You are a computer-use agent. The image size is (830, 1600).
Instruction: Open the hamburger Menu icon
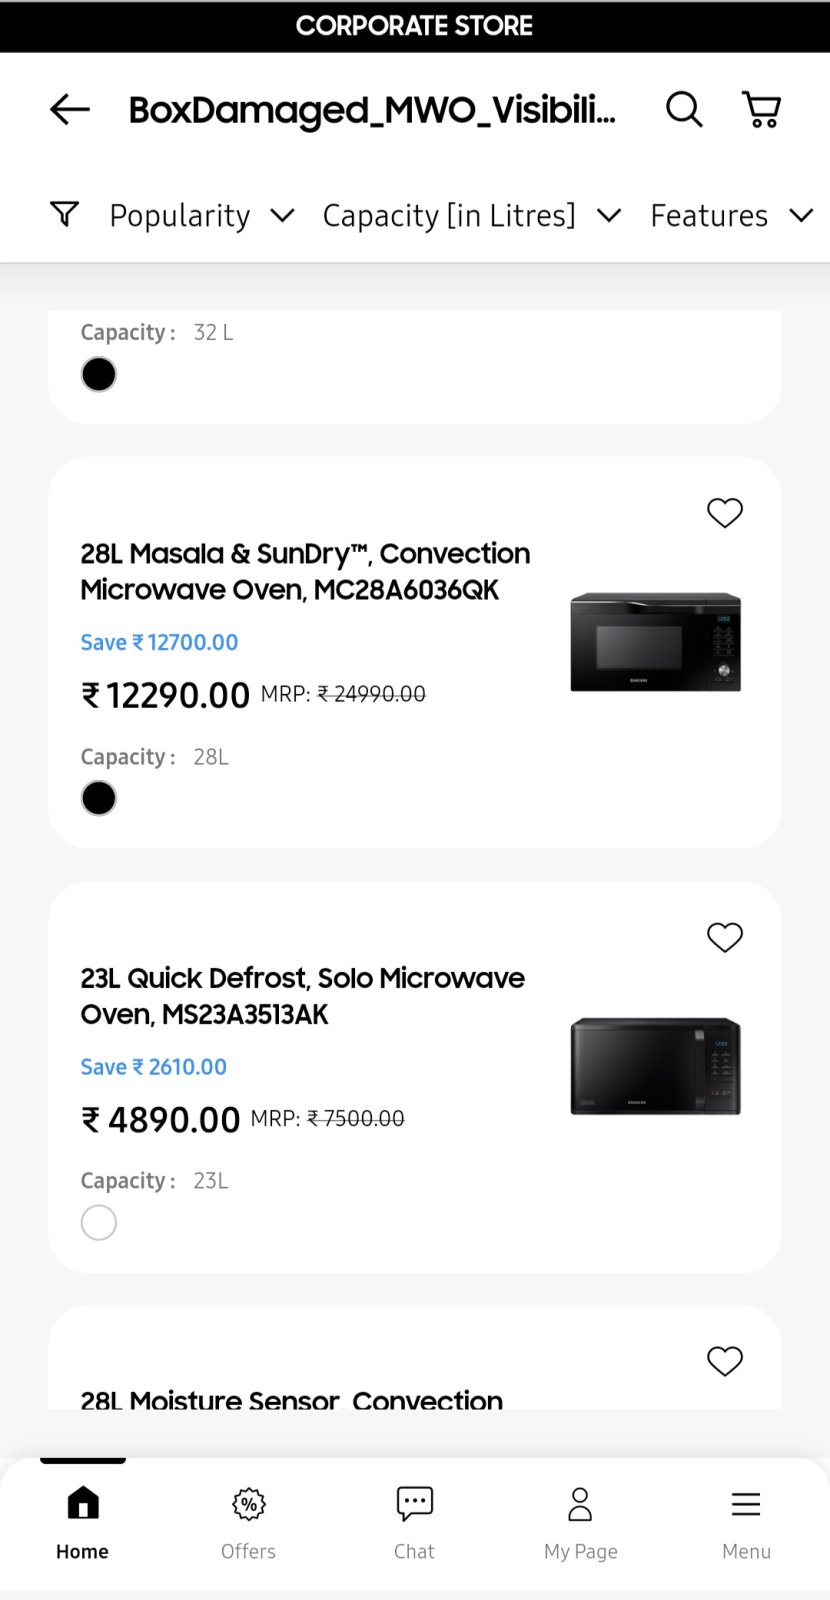746,1504
